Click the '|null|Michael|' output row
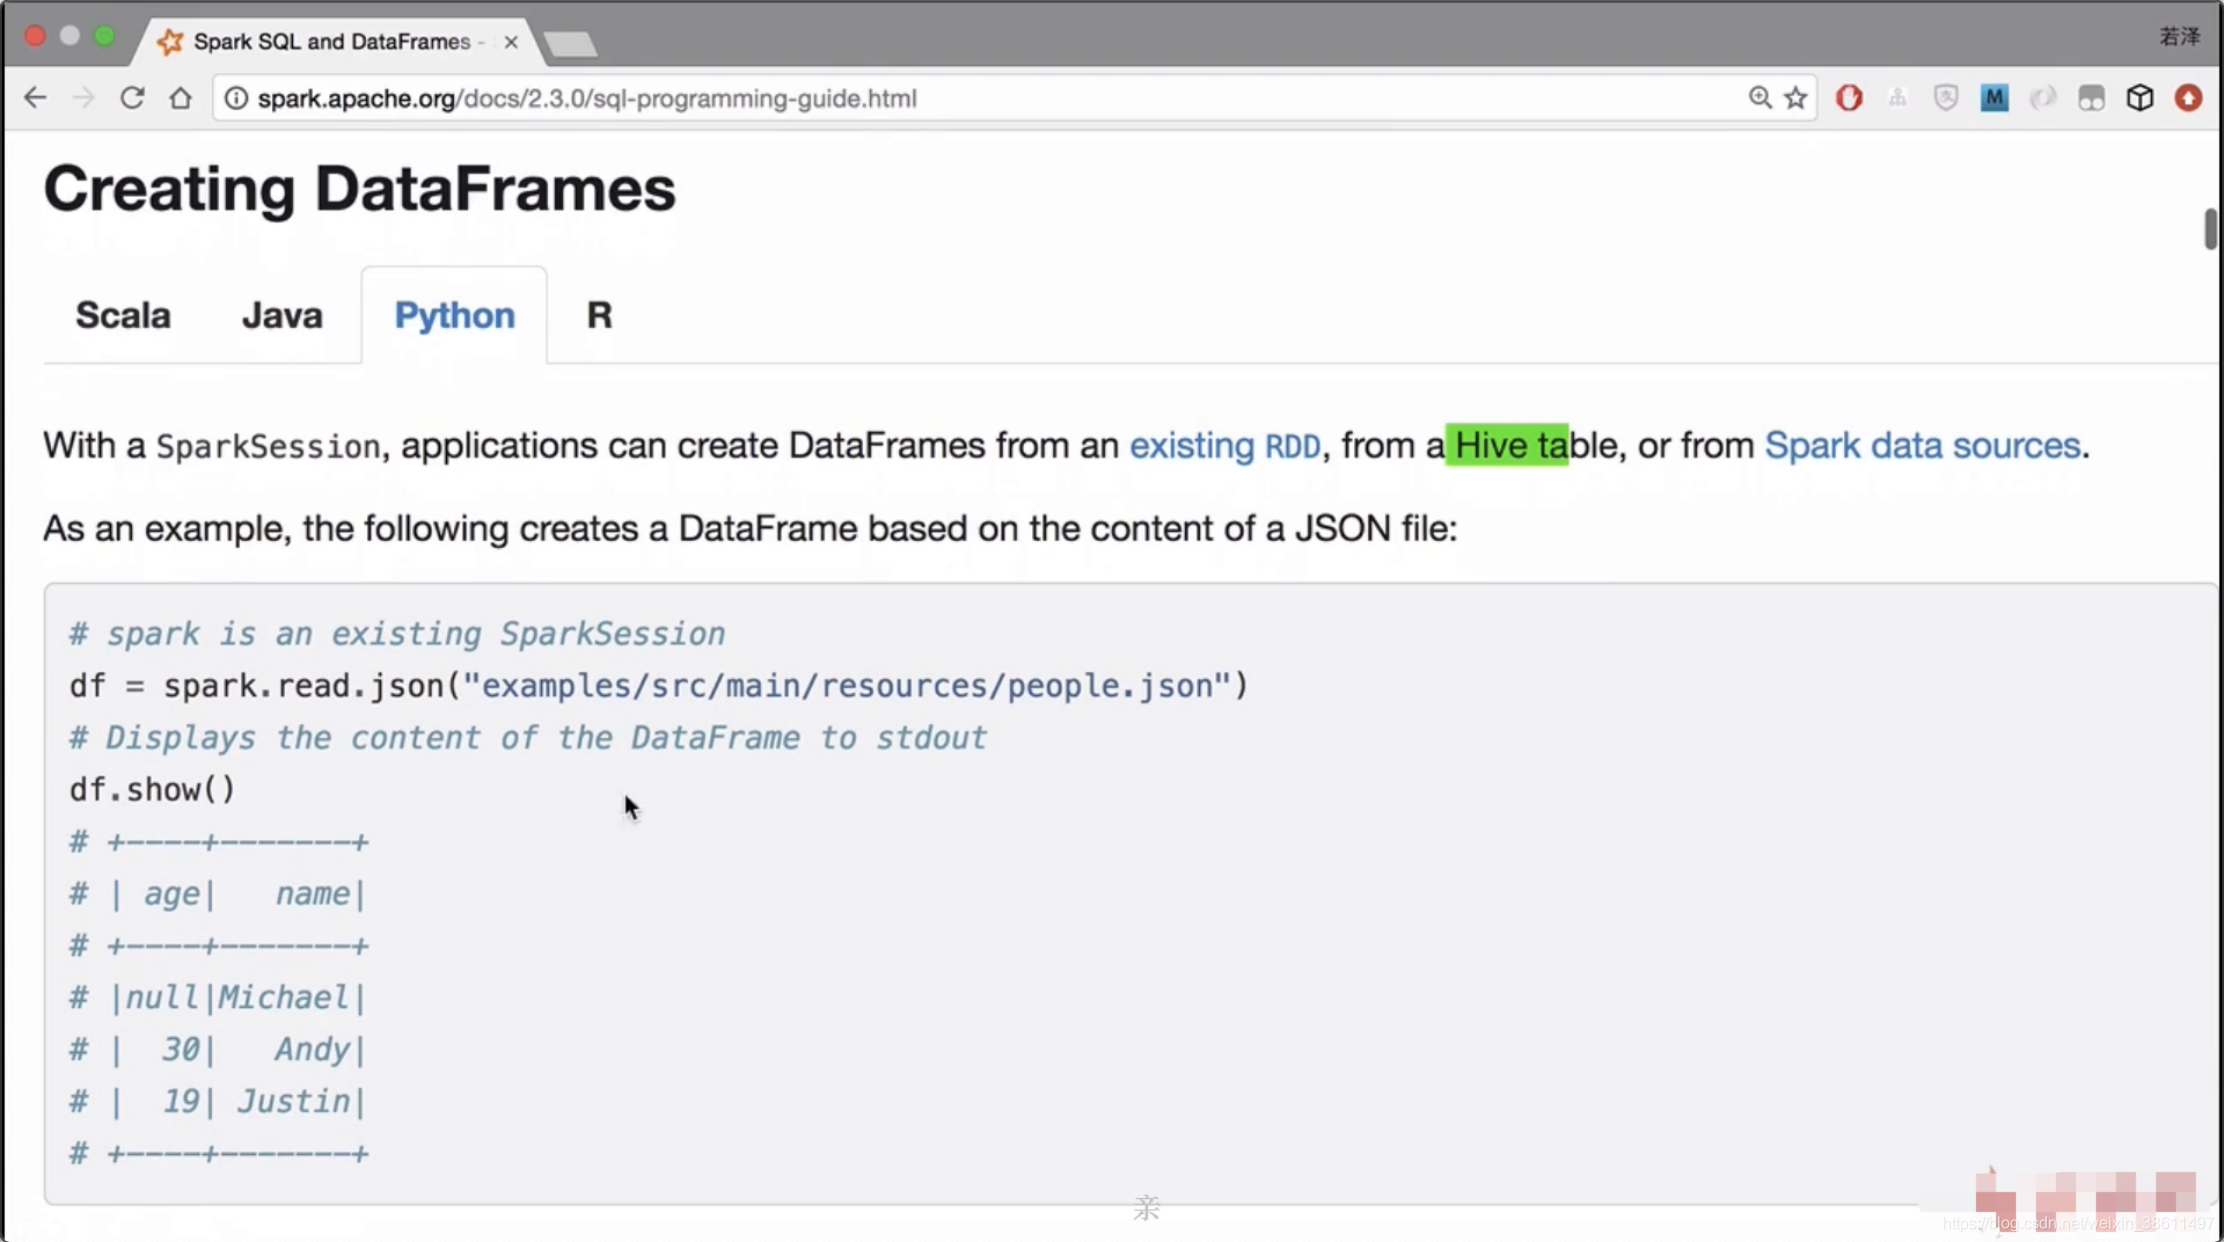This screenshot has height=1242, width=2224. point(218,997)
